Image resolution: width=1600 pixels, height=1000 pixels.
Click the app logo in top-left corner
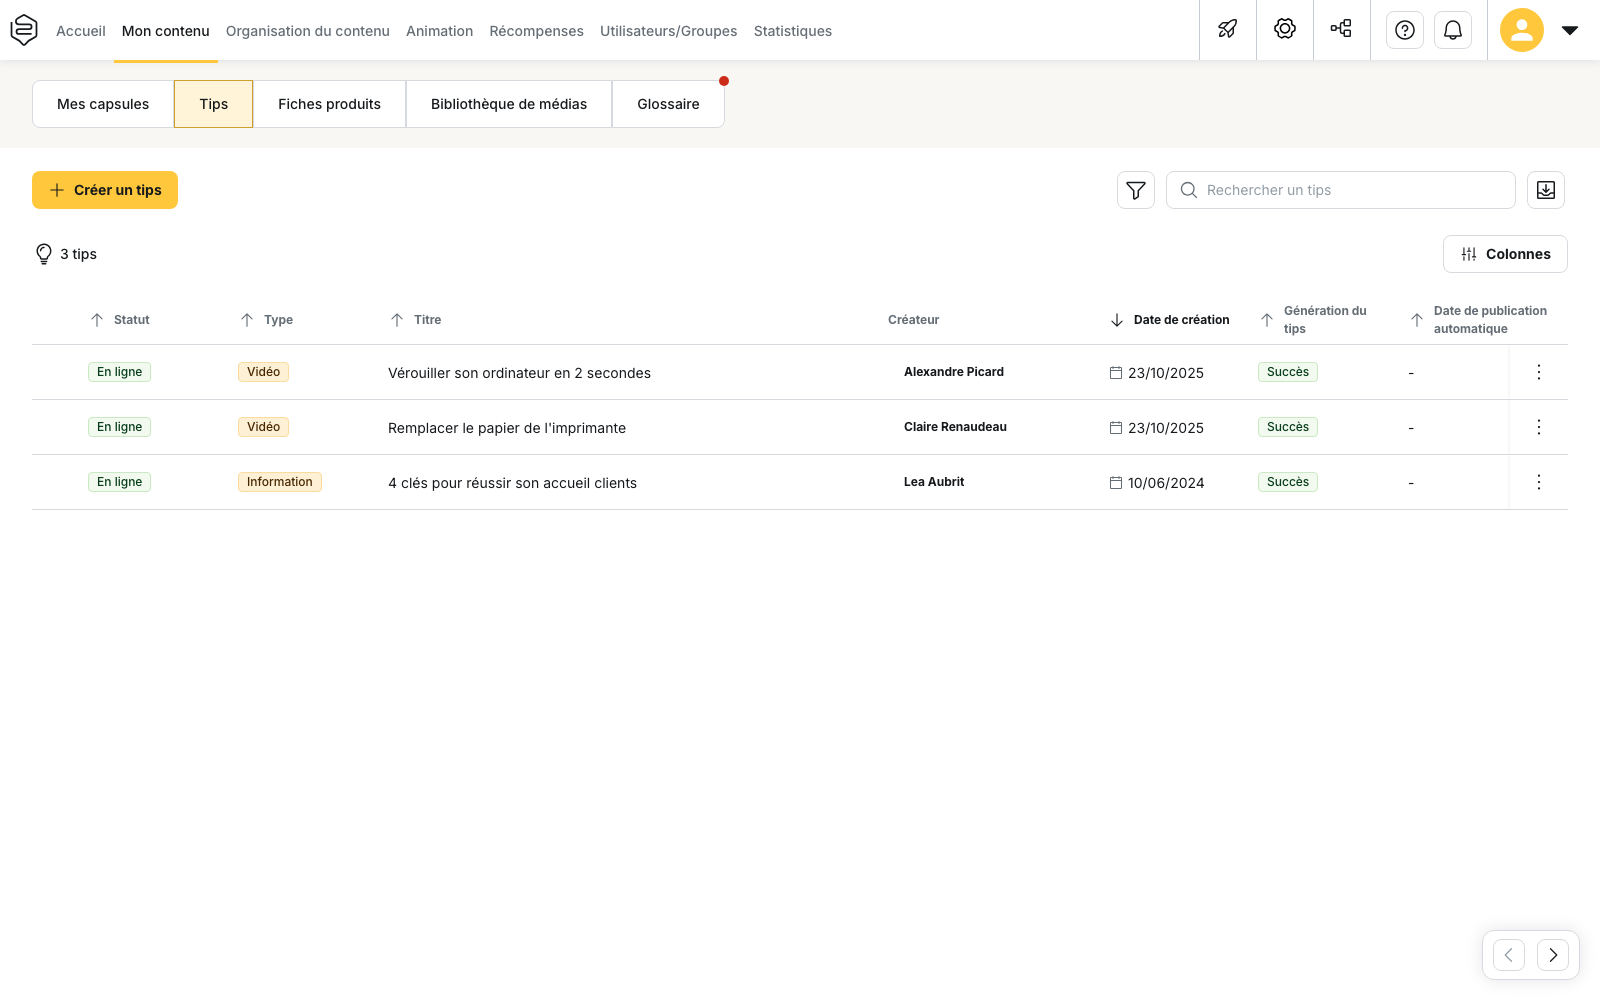[24, 30]
